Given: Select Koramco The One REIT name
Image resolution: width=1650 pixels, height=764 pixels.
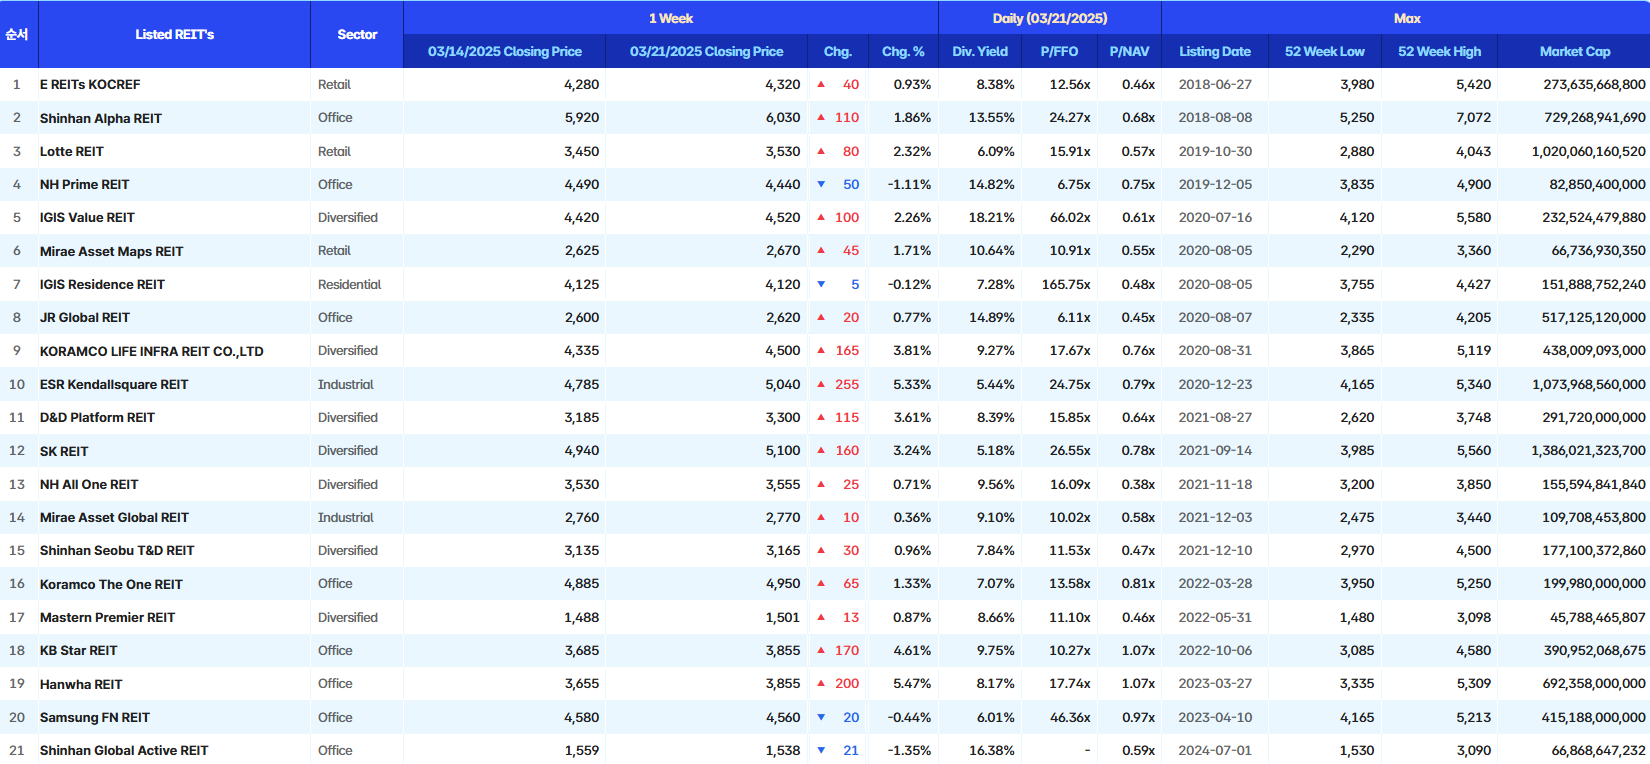Looking at the screenshot, I should (x=111, y=584).
